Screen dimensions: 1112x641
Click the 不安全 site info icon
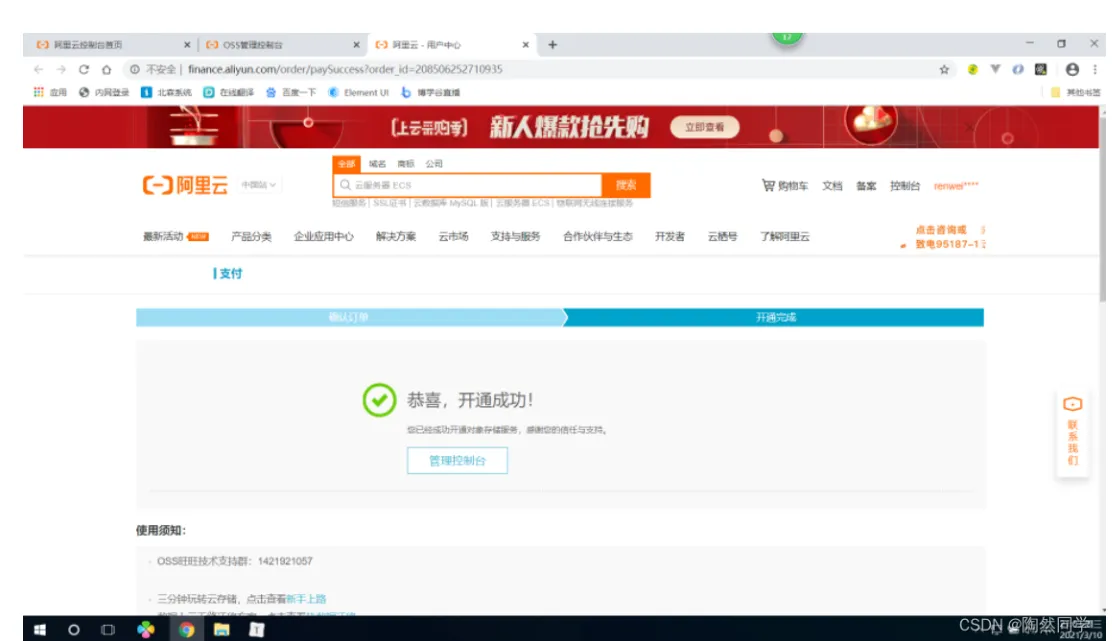[135, 69]
